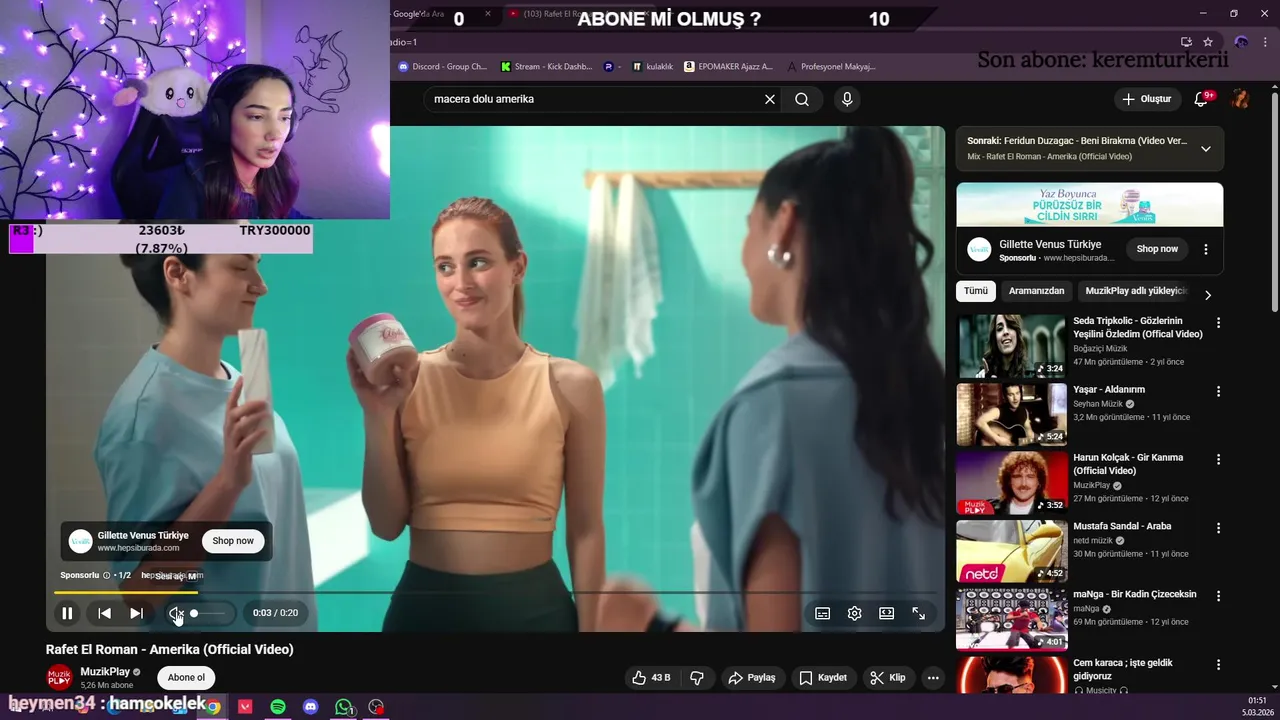Open Discord from the taskbar
Viewport: 1280px width, 720px height.
[x=311, y=707]
